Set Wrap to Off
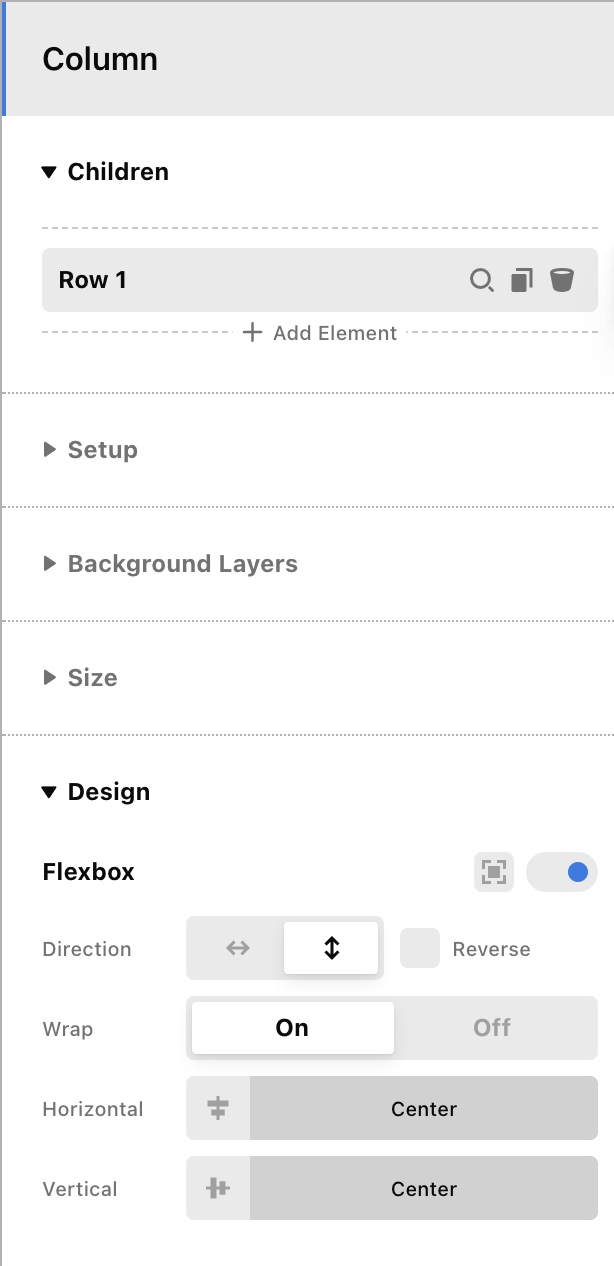614x1266 pixels. tap(492, 1028)
